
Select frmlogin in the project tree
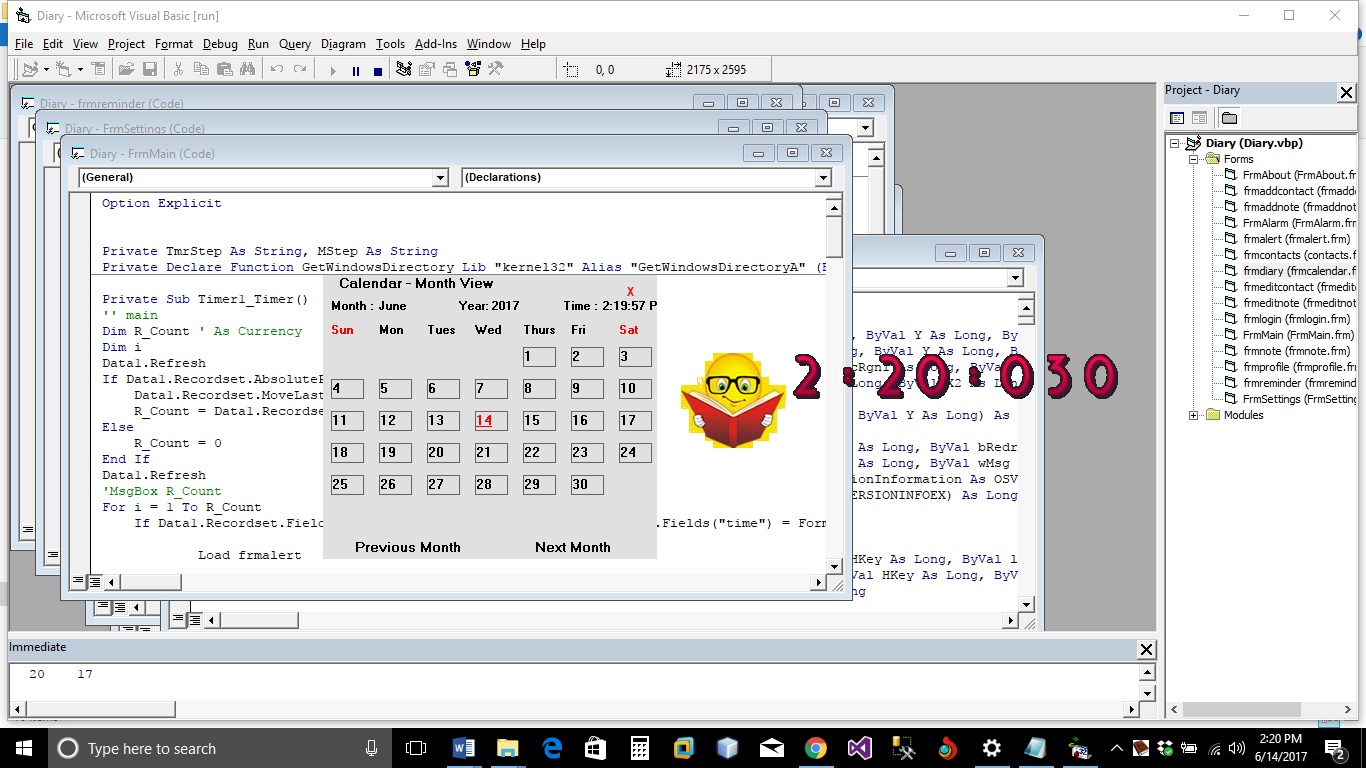click(x=1282, y=319)
